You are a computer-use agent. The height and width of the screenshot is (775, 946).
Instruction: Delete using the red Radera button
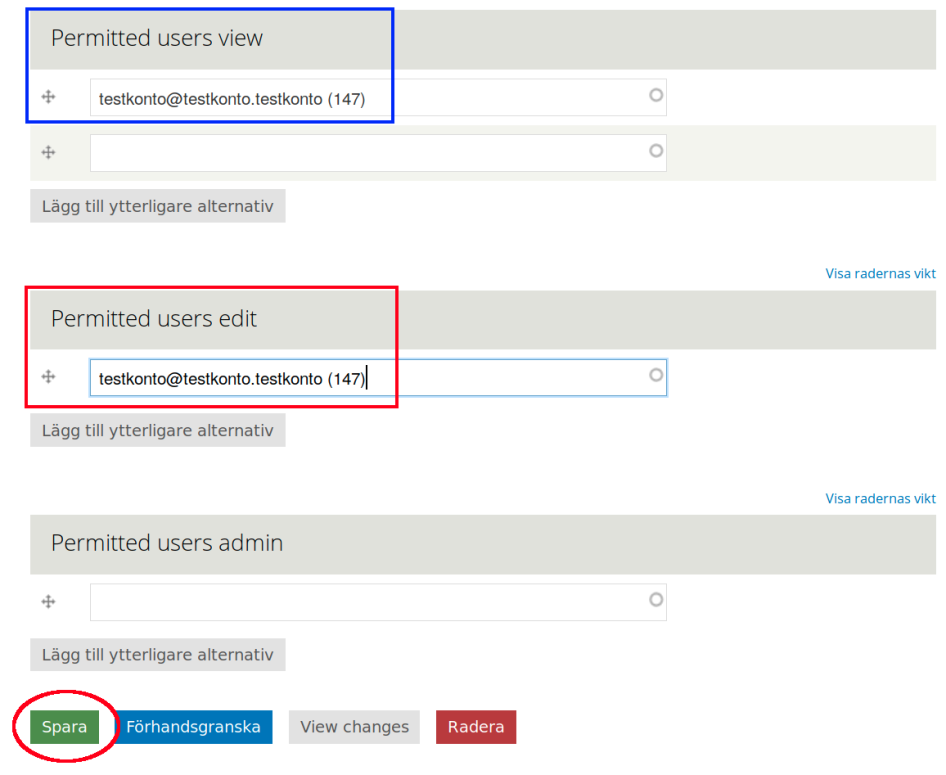tap(476, 727)
